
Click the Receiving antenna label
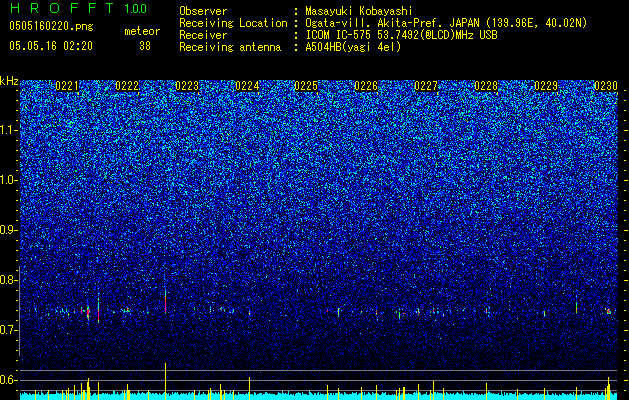click(x=230, y=47)
